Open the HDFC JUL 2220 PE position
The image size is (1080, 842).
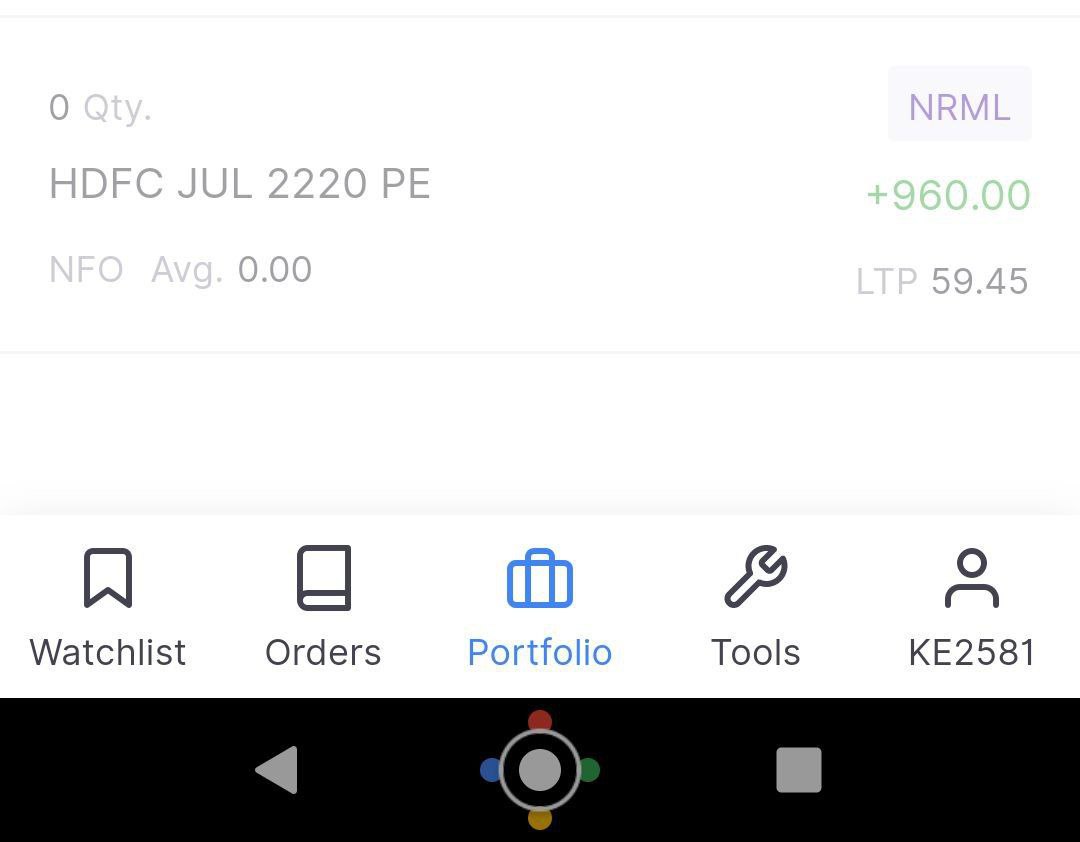point(240,184)
